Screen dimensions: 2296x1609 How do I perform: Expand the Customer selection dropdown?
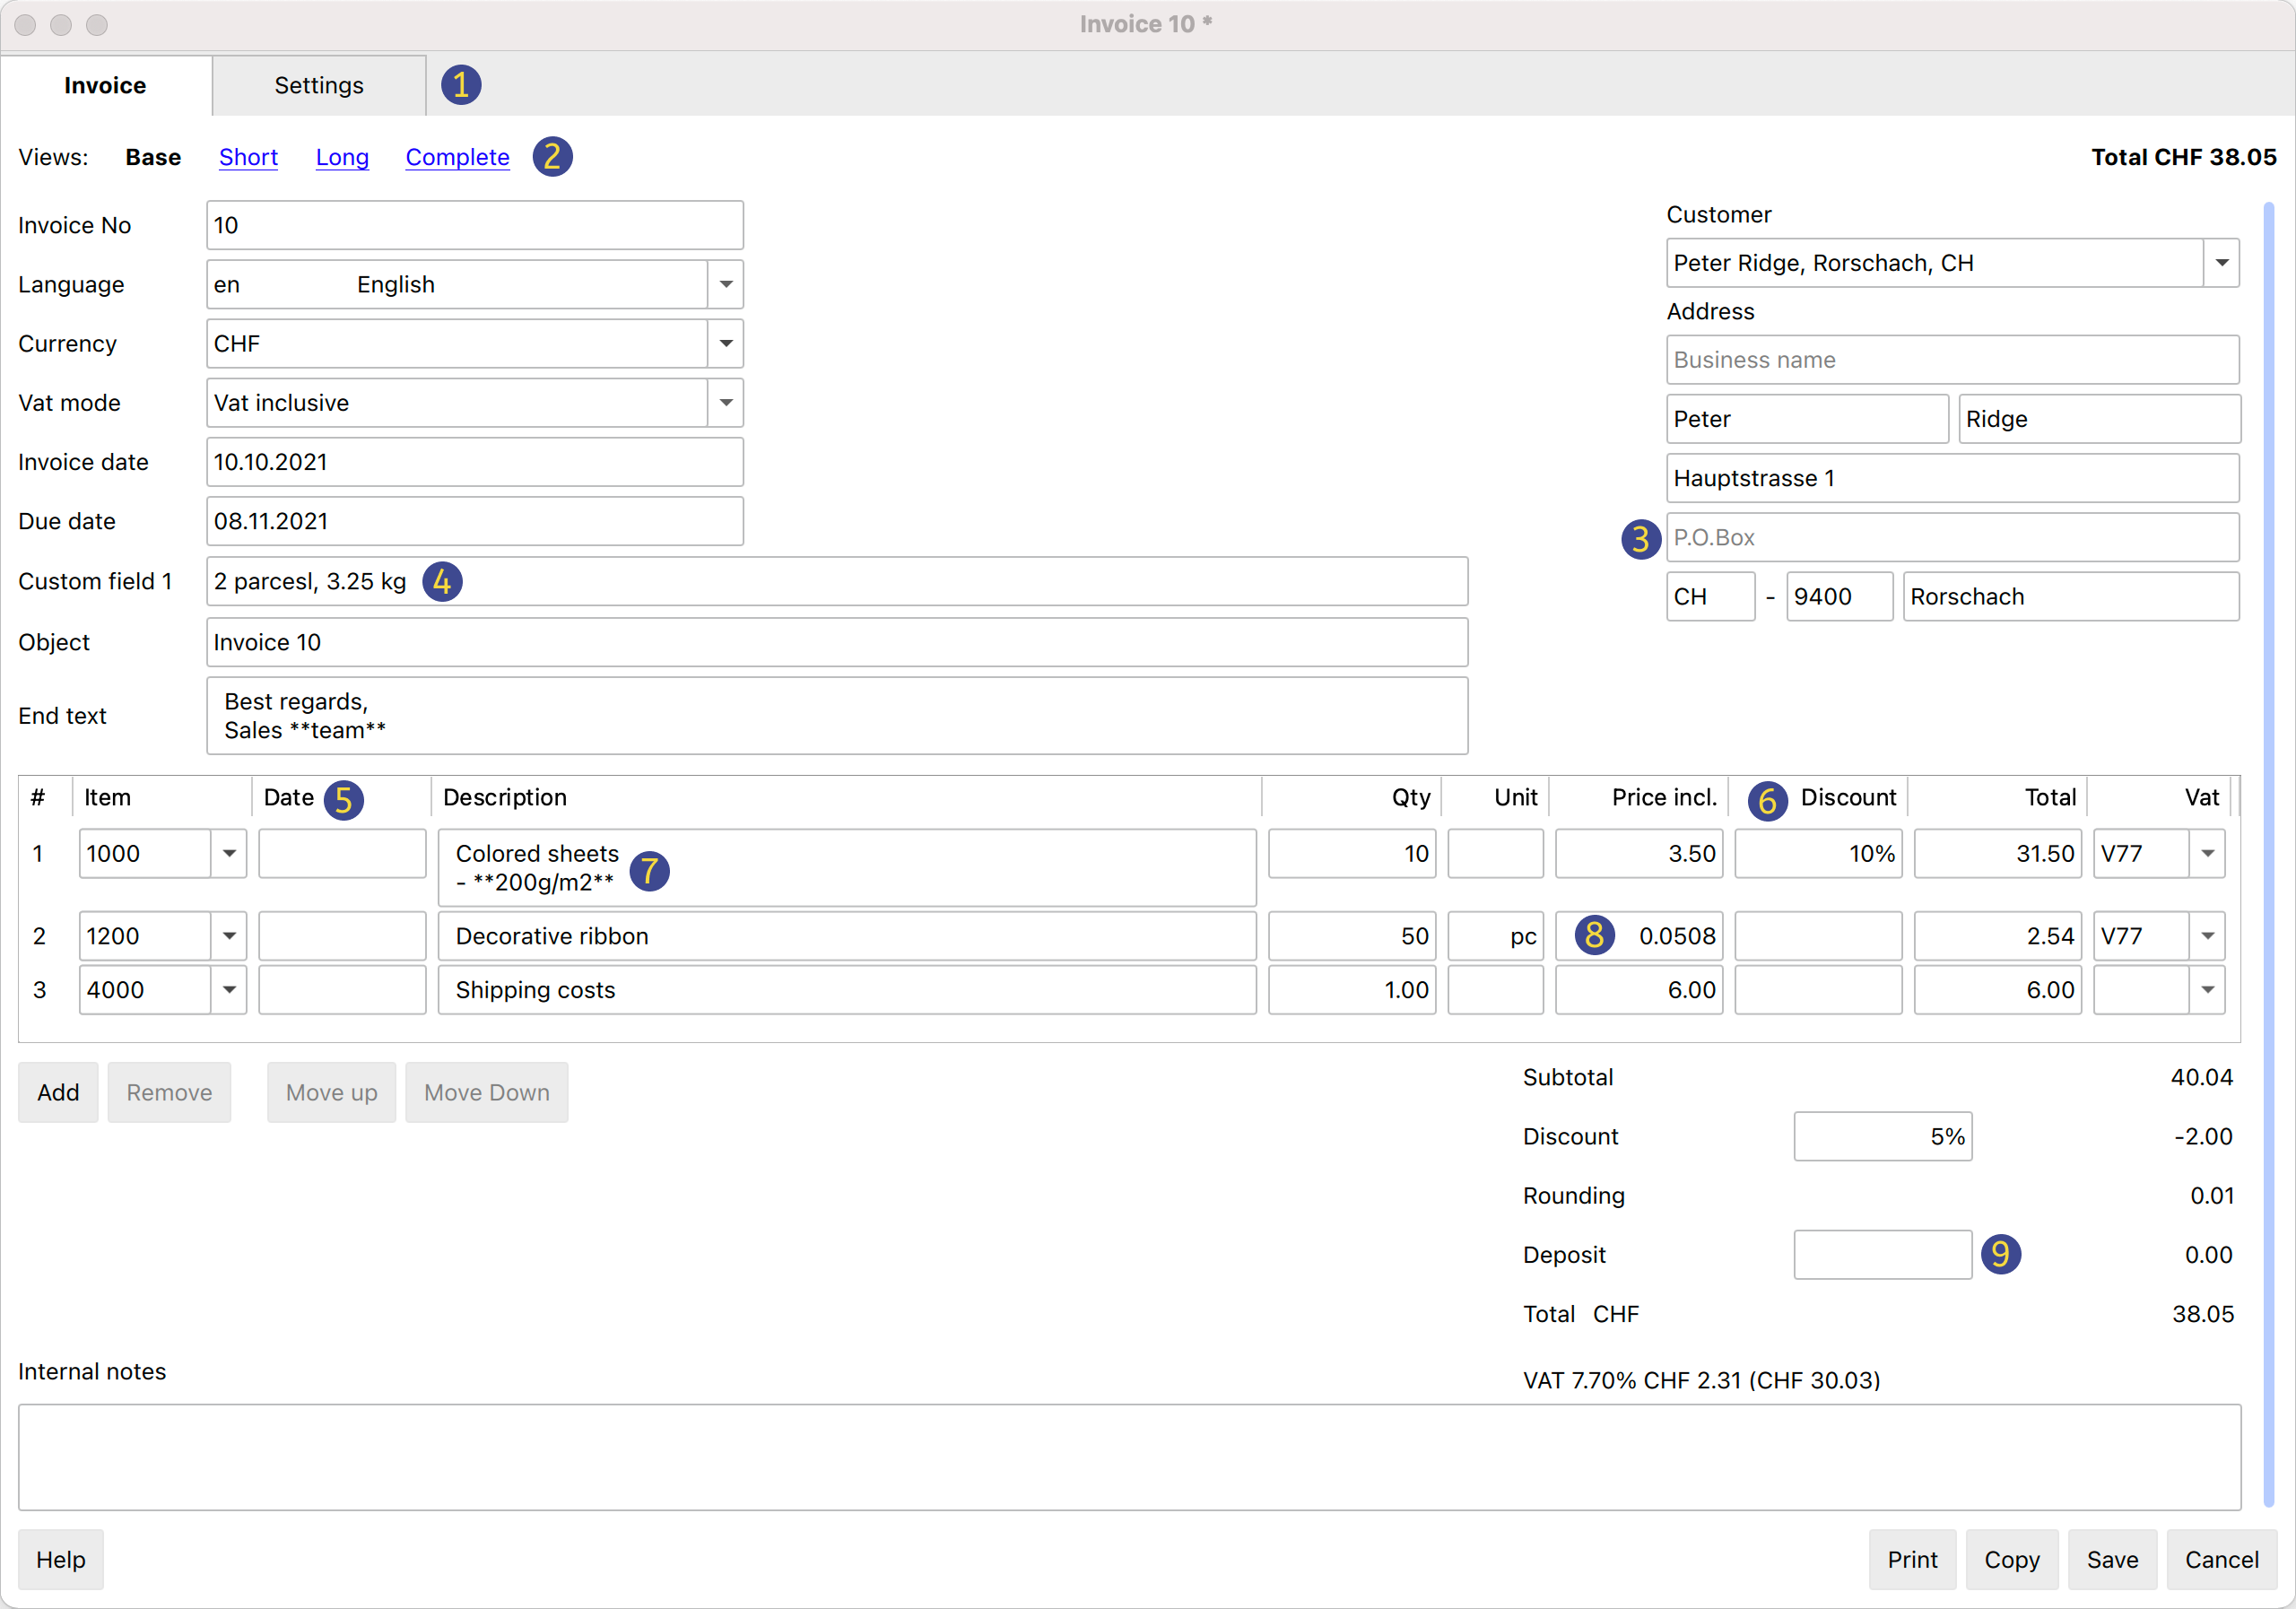click(2222, 263)
